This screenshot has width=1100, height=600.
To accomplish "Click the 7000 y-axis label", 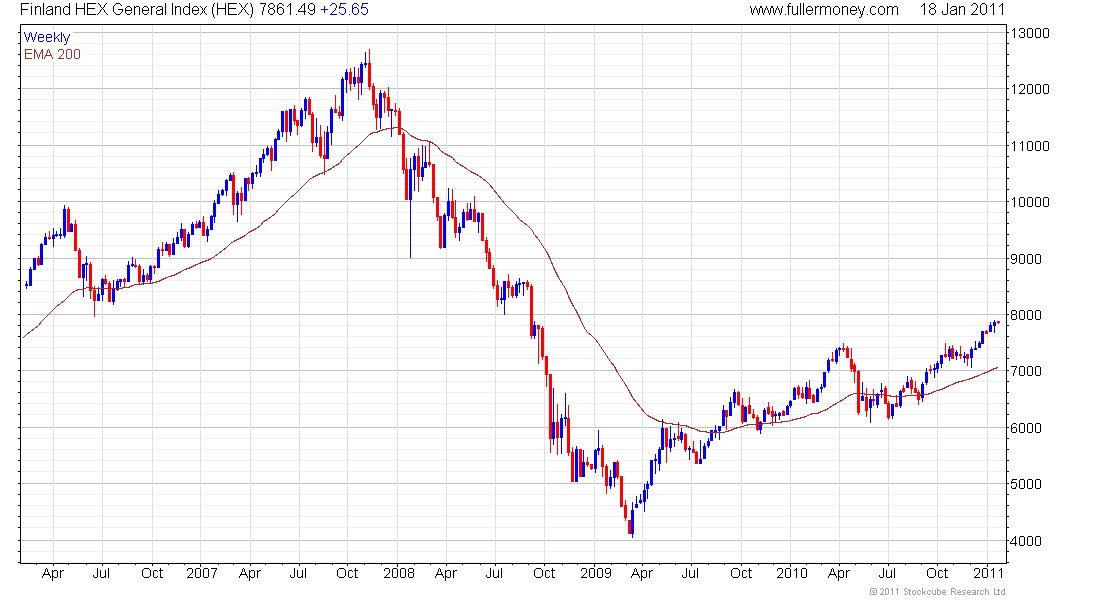I will (1028, 371).
